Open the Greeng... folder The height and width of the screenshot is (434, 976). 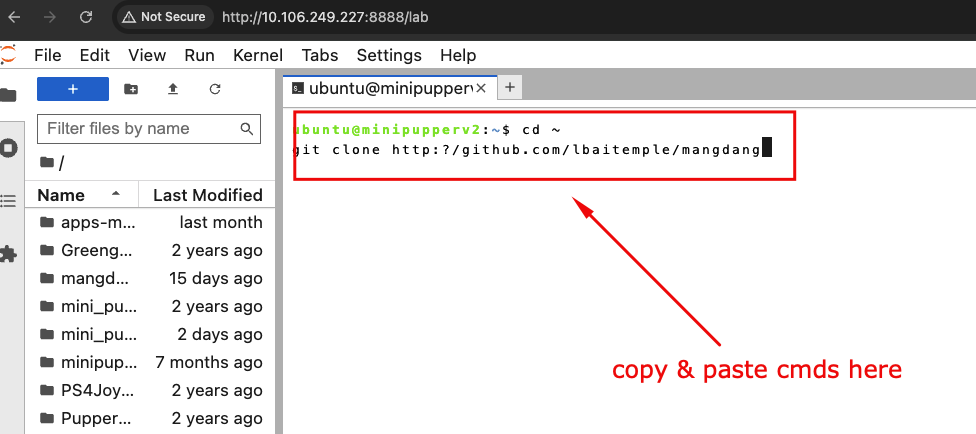coord(98,250)
